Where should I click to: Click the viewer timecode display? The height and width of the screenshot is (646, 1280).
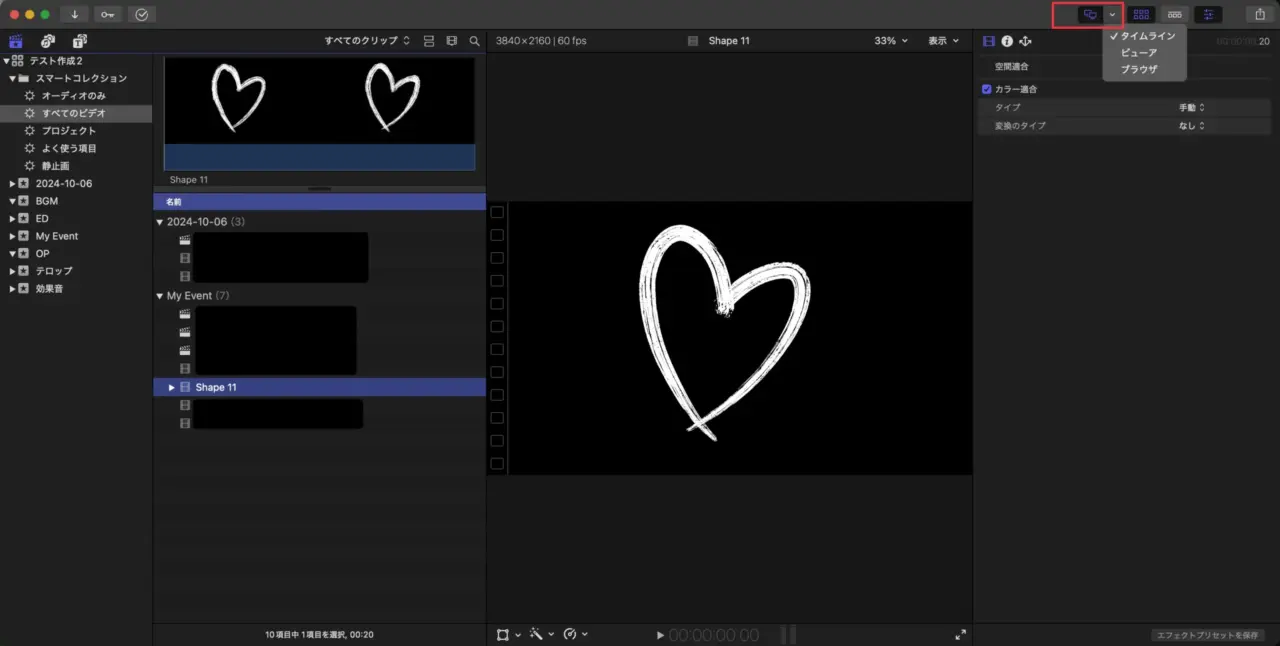pos(714,635)
